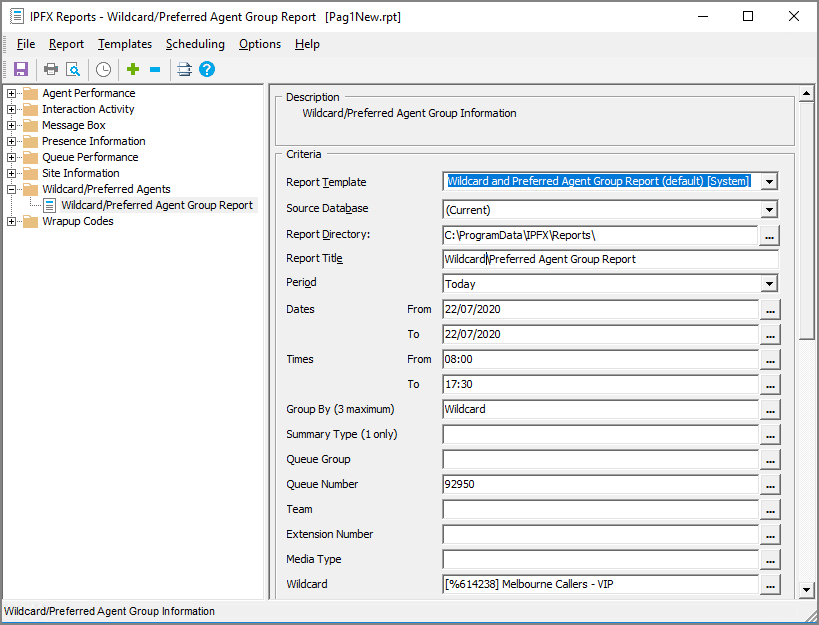This screenshot has width=819, height=625.
Task: Click the Print icon in toolbar
Action: [x=51, y=69]
